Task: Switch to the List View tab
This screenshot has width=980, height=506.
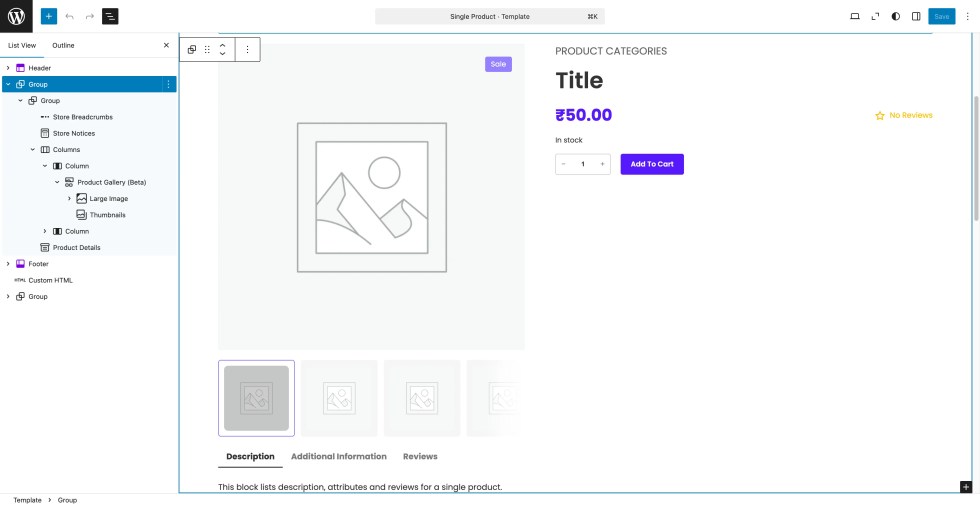Action: pyautogui.click(x=22, y=46)
